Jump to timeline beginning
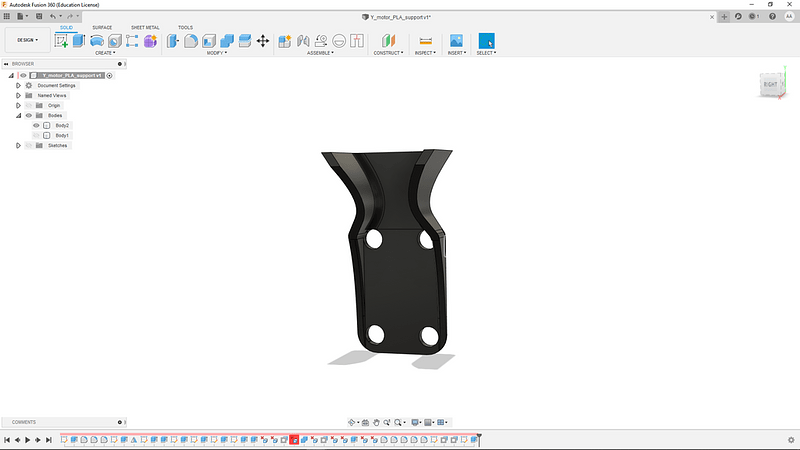800x450 pixels. (7, 440)
